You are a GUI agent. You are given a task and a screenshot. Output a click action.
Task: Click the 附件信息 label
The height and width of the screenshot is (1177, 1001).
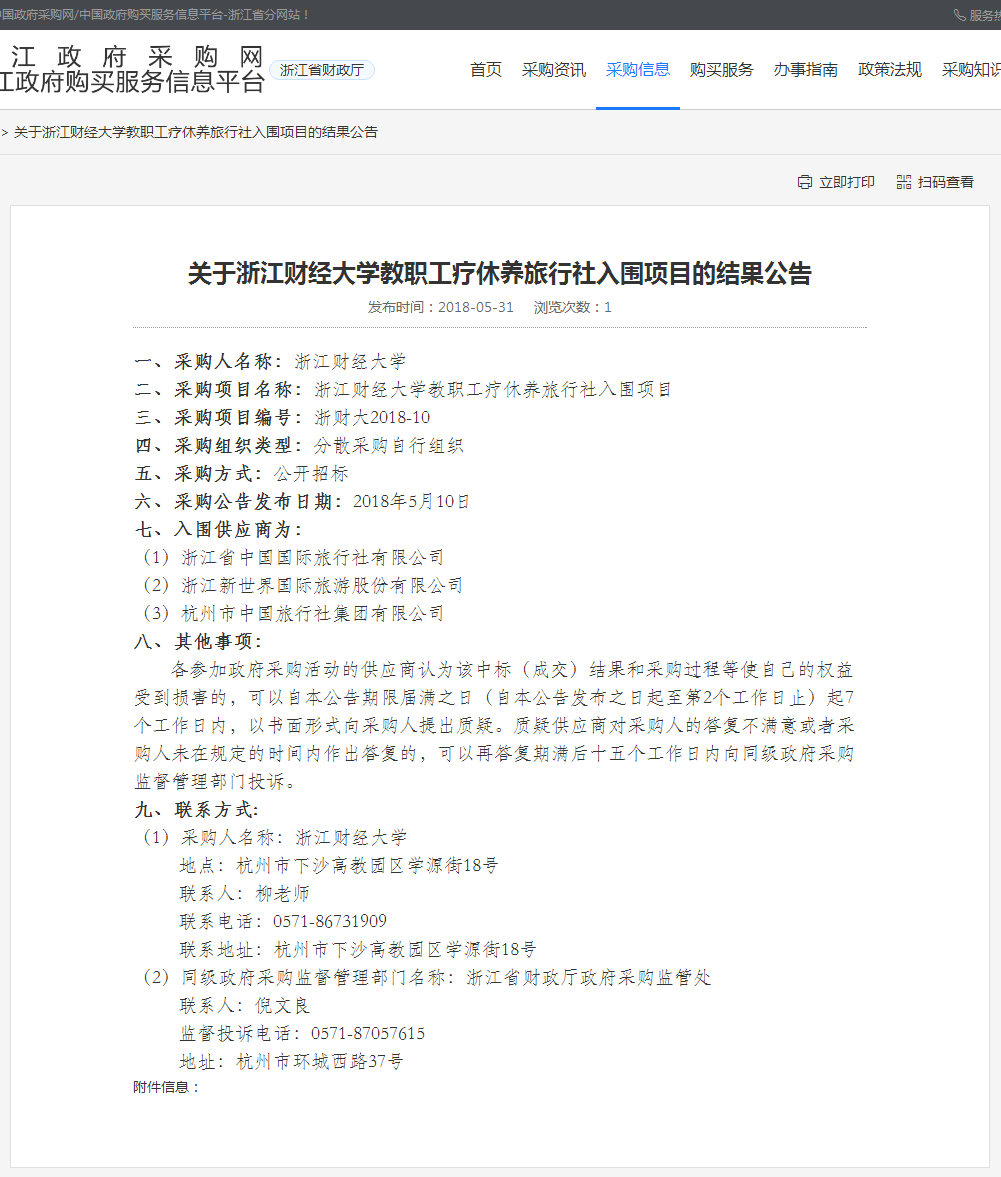click(167, 1087)
